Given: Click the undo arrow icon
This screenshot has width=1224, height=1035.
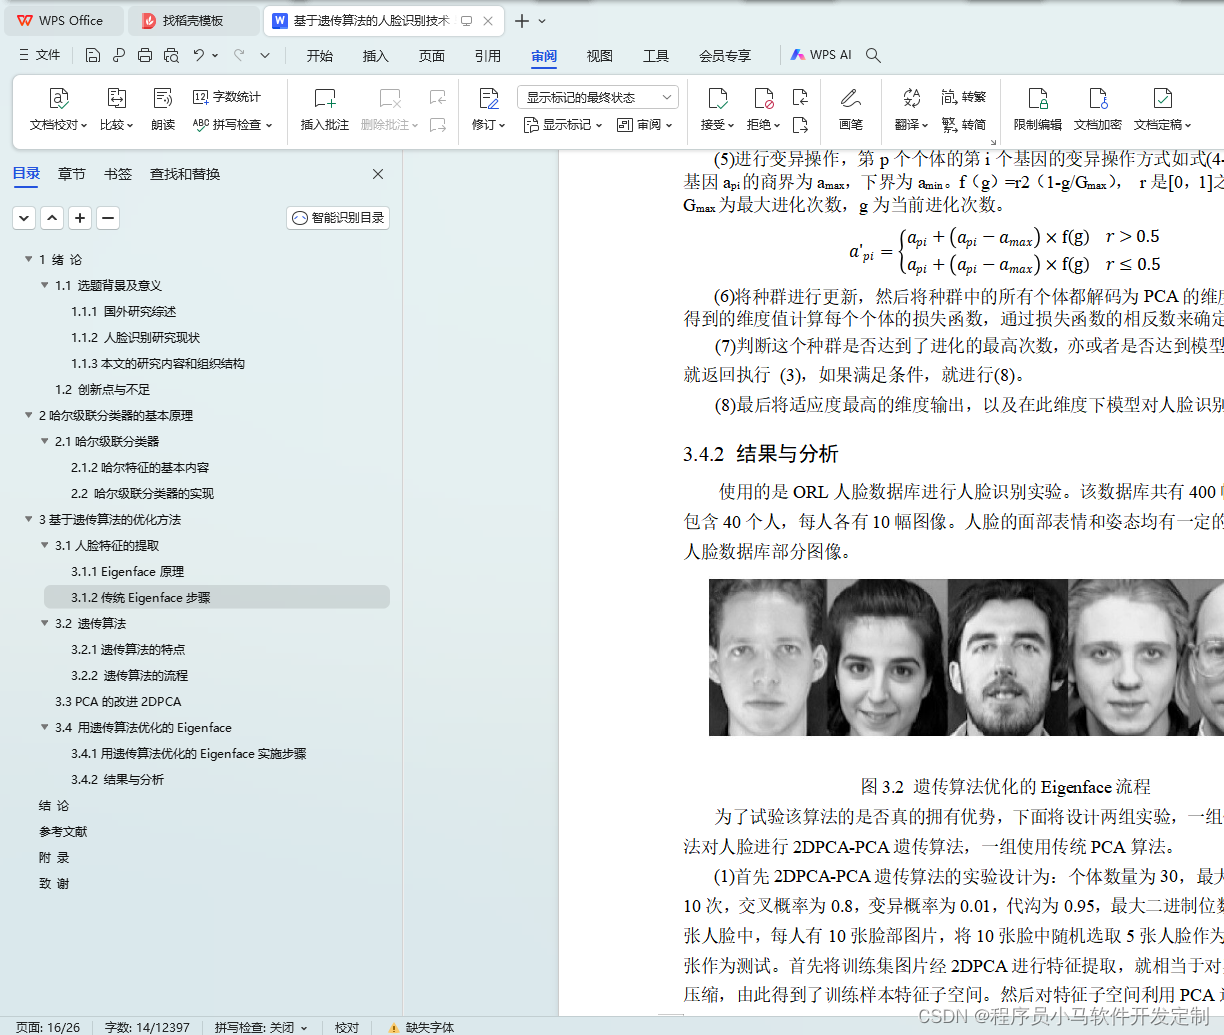Looking at the screenshot, I should tap(199, 55).
